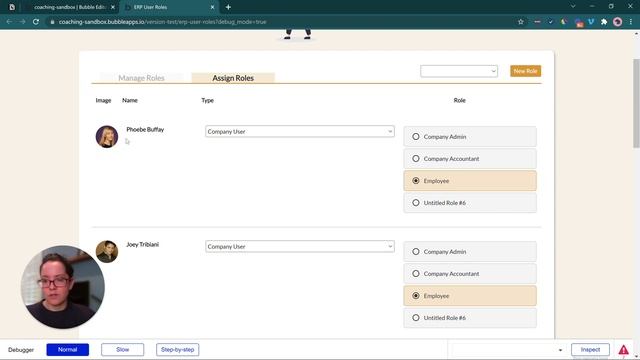Viewport: 640px width, 360px height.
Task: Open the Chrome three-dot menu
Action: (x=631, y=22)
